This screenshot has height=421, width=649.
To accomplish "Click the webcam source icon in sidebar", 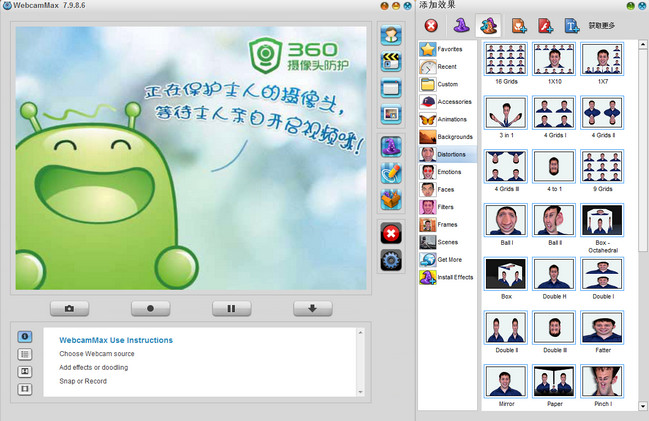I will (x=391, y=35).
